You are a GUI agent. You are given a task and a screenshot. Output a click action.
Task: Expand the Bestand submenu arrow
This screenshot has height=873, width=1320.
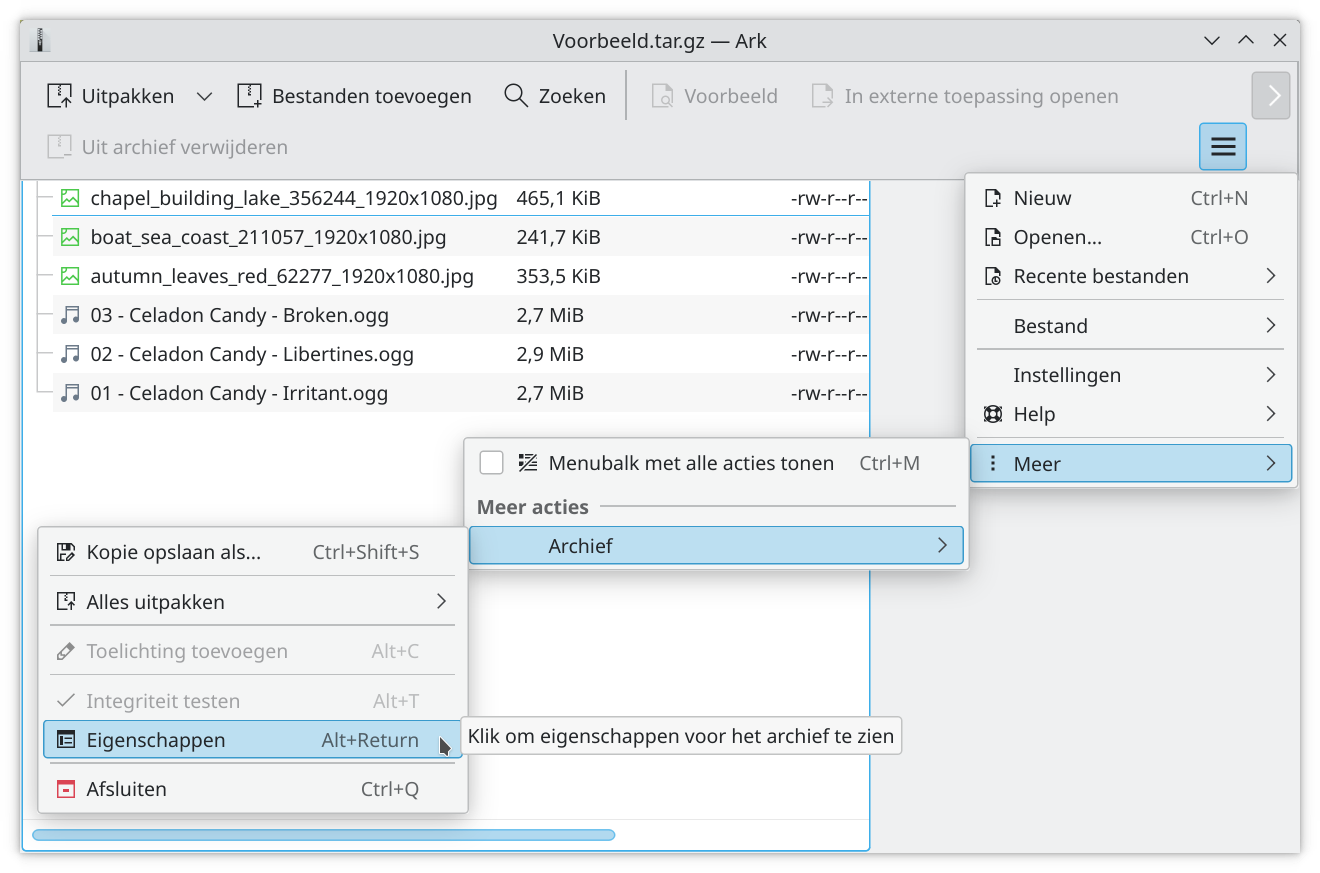1271,326
